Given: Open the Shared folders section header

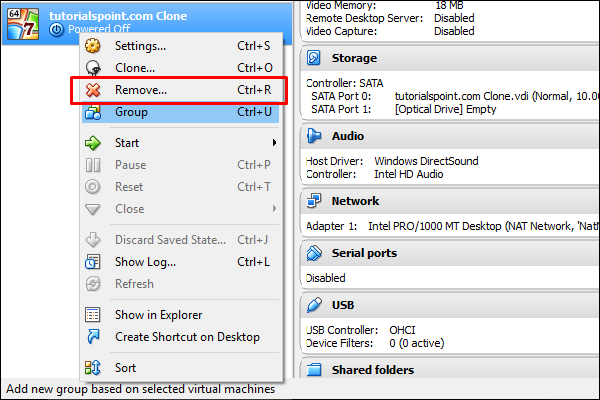Looking at the screenshot, I should [372, 370].
